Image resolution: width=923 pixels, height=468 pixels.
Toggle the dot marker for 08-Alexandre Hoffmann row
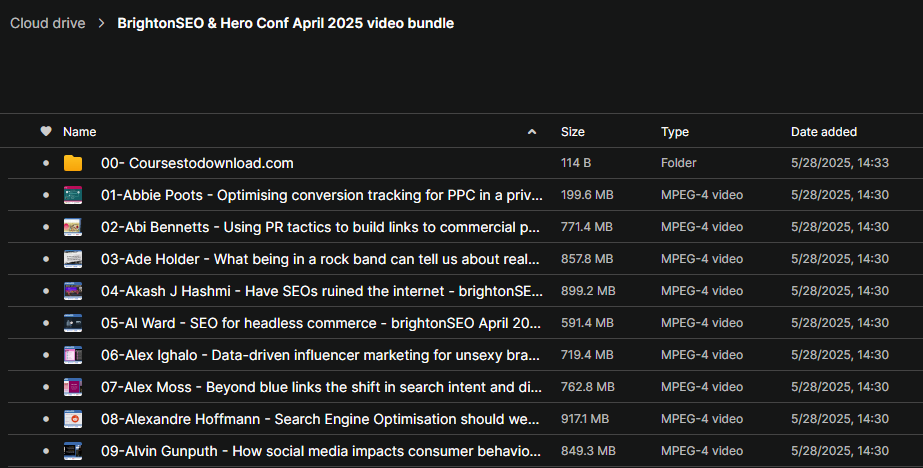46,419
